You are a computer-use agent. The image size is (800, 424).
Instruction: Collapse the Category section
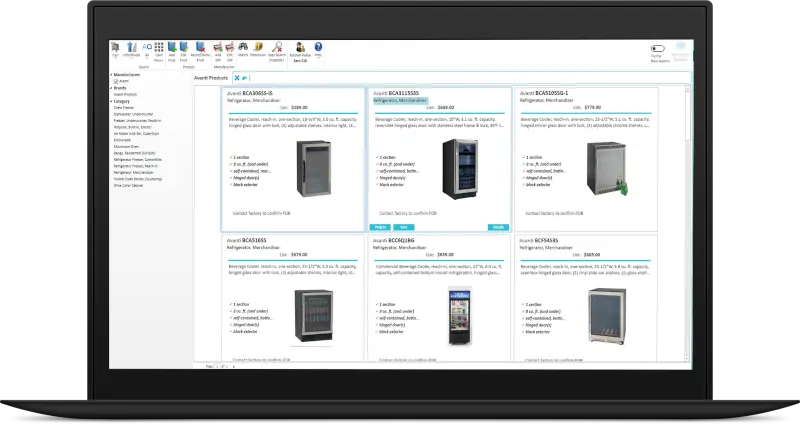pos(111,101)
